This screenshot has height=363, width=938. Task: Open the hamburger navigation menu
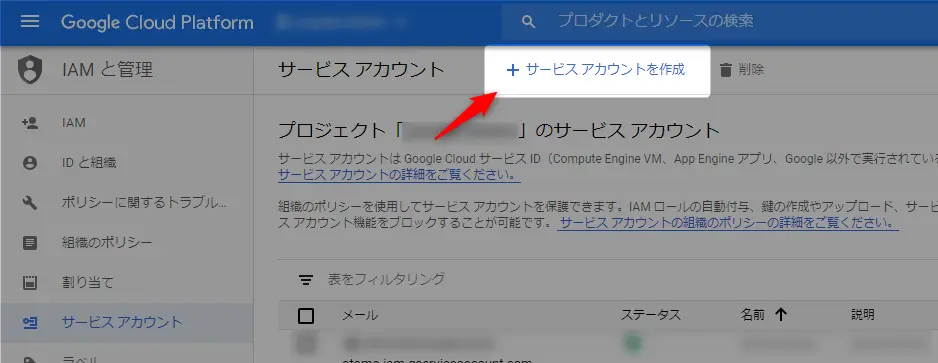tap(30, 22)
